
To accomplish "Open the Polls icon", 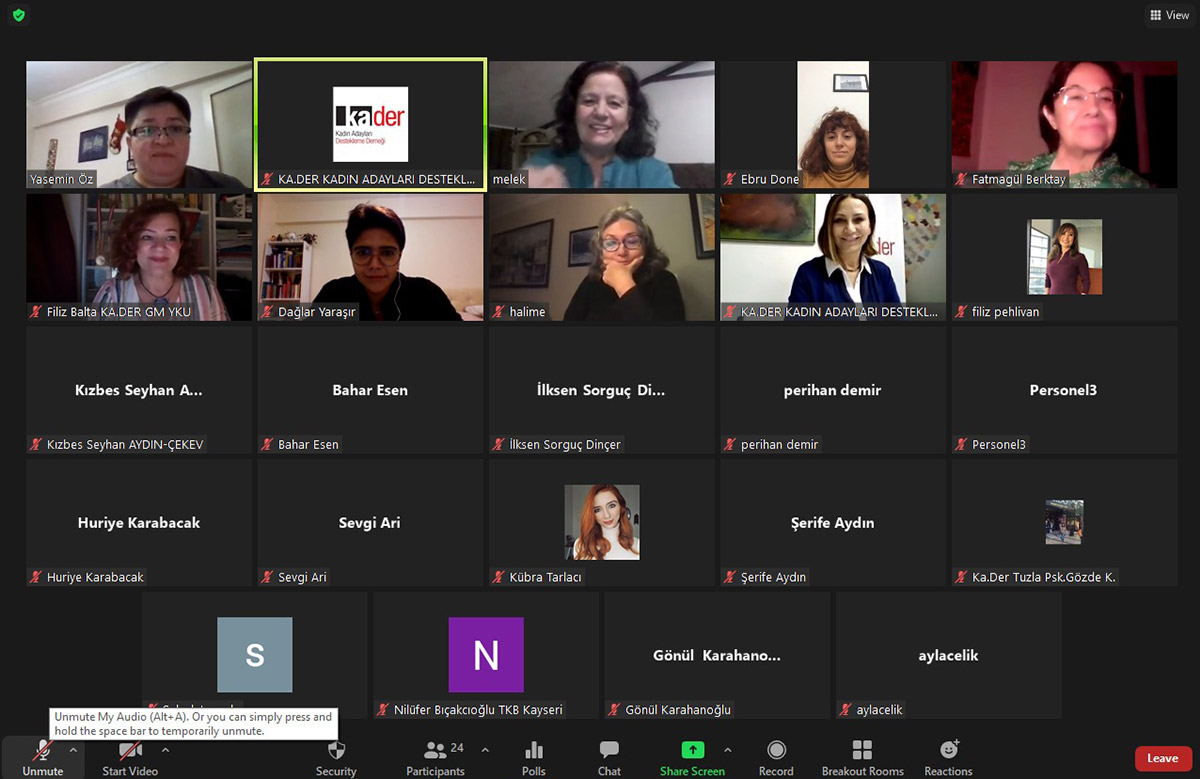I will tap(534, 751).
